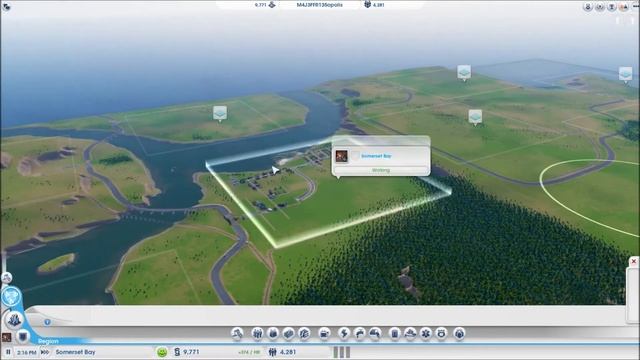Open the achievements trophy icon top-right
640x360 pixels.
[x=611, y=7]
